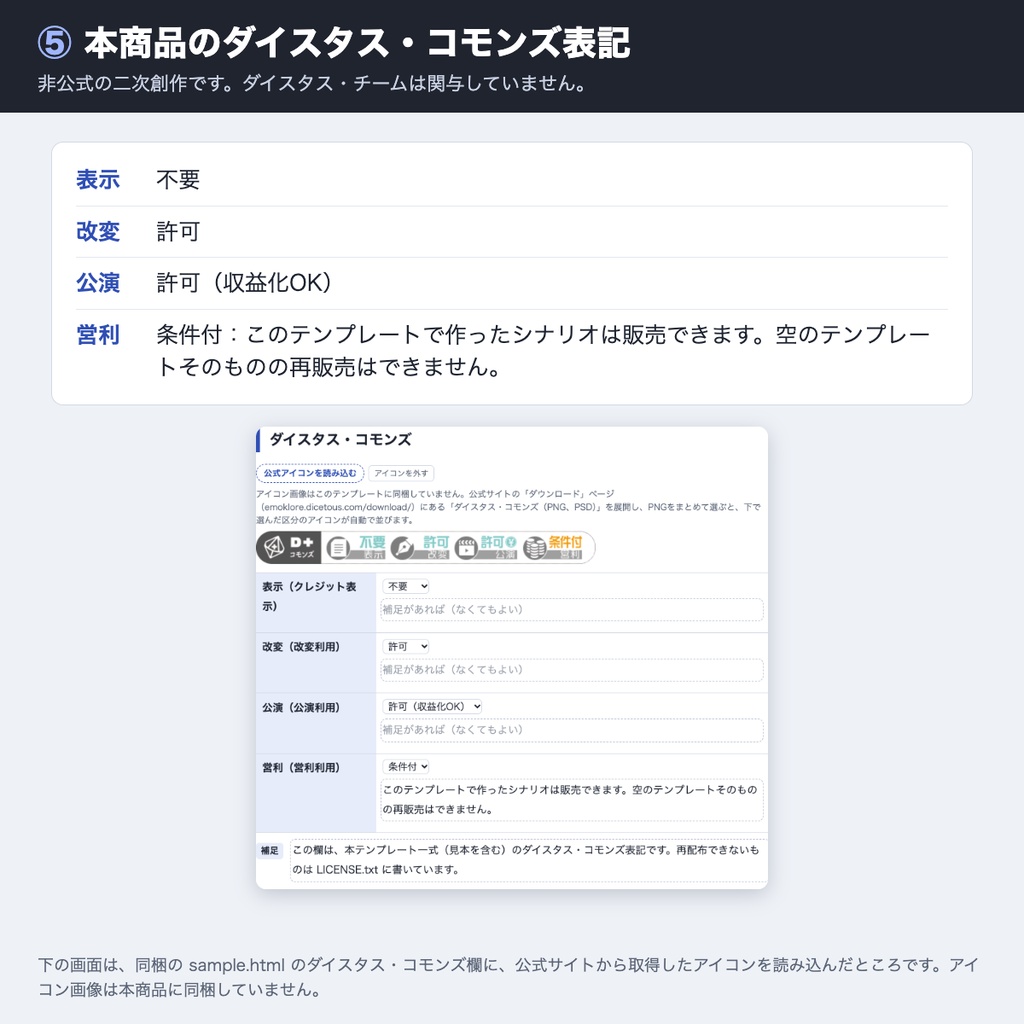Open the 表示 dropdown showing 不要

[406, 586]
